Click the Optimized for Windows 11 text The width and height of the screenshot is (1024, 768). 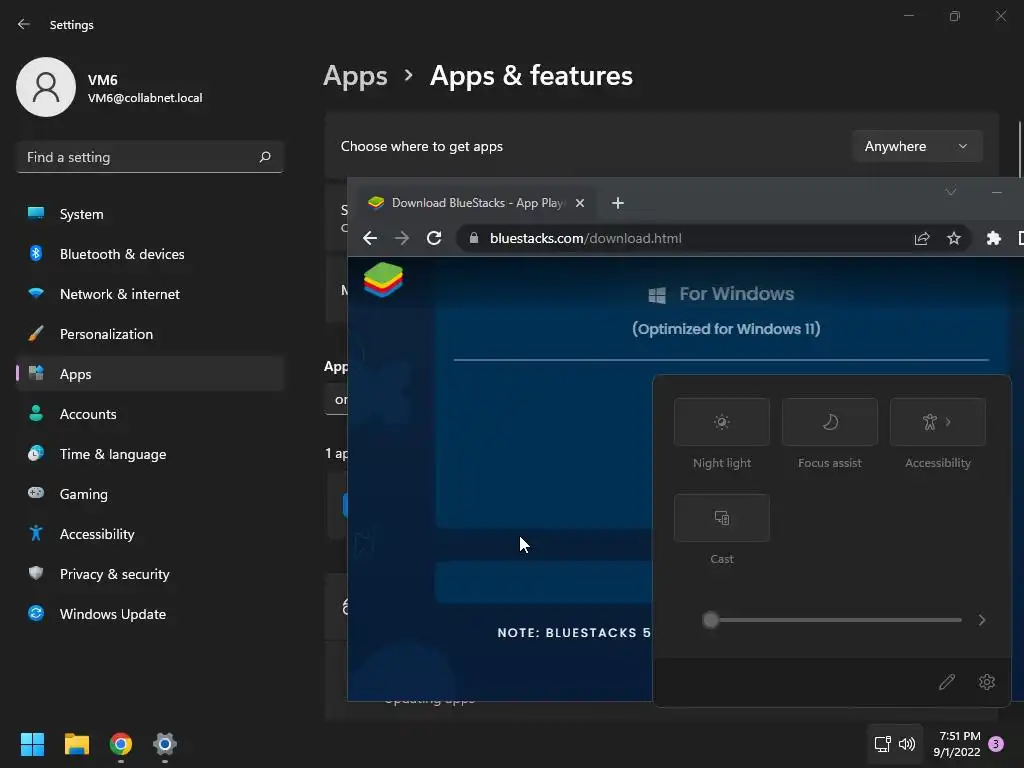click(726, 328)
